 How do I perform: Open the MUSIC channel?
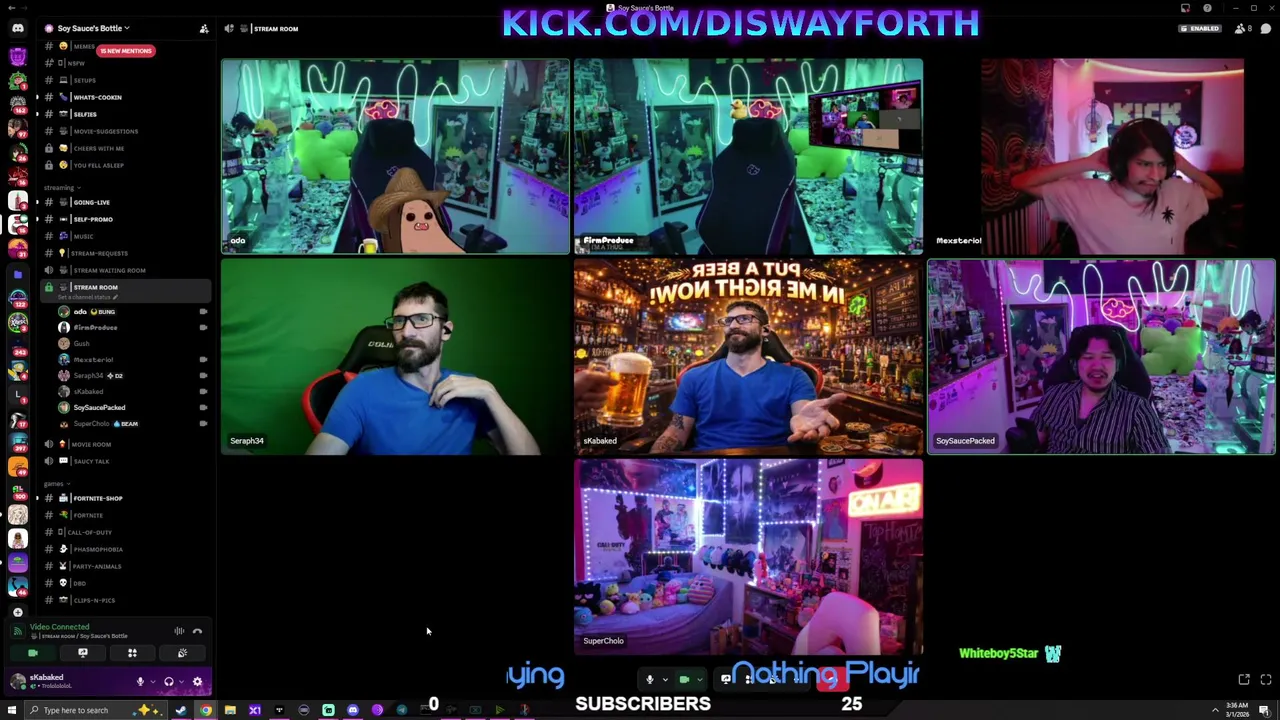point(125,236)
